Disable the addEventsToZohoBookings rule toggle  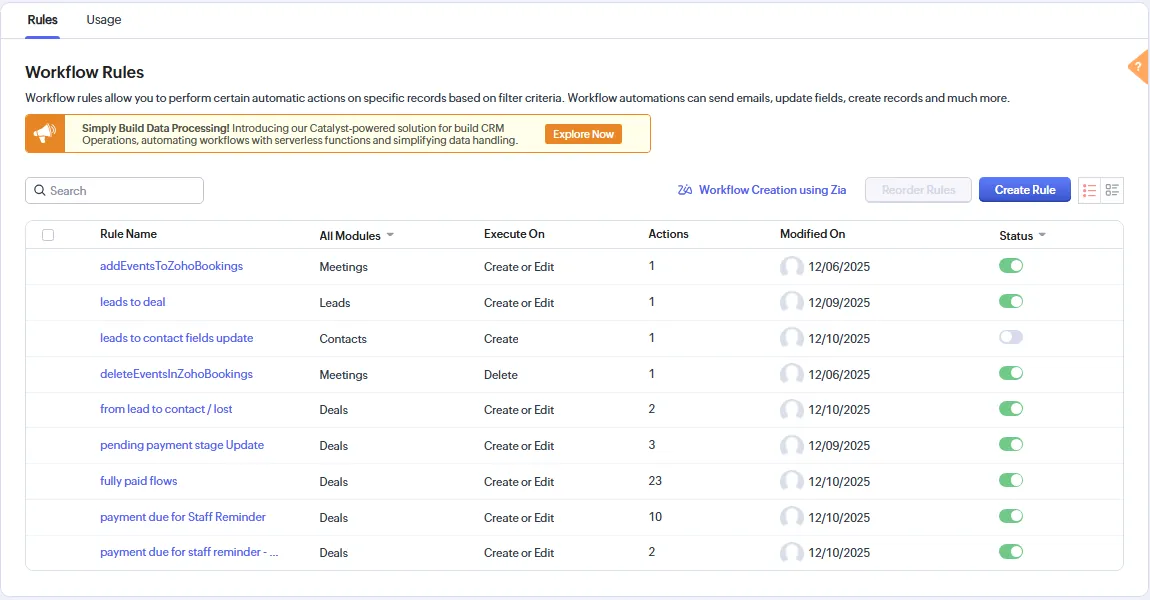pos(1011,266)
